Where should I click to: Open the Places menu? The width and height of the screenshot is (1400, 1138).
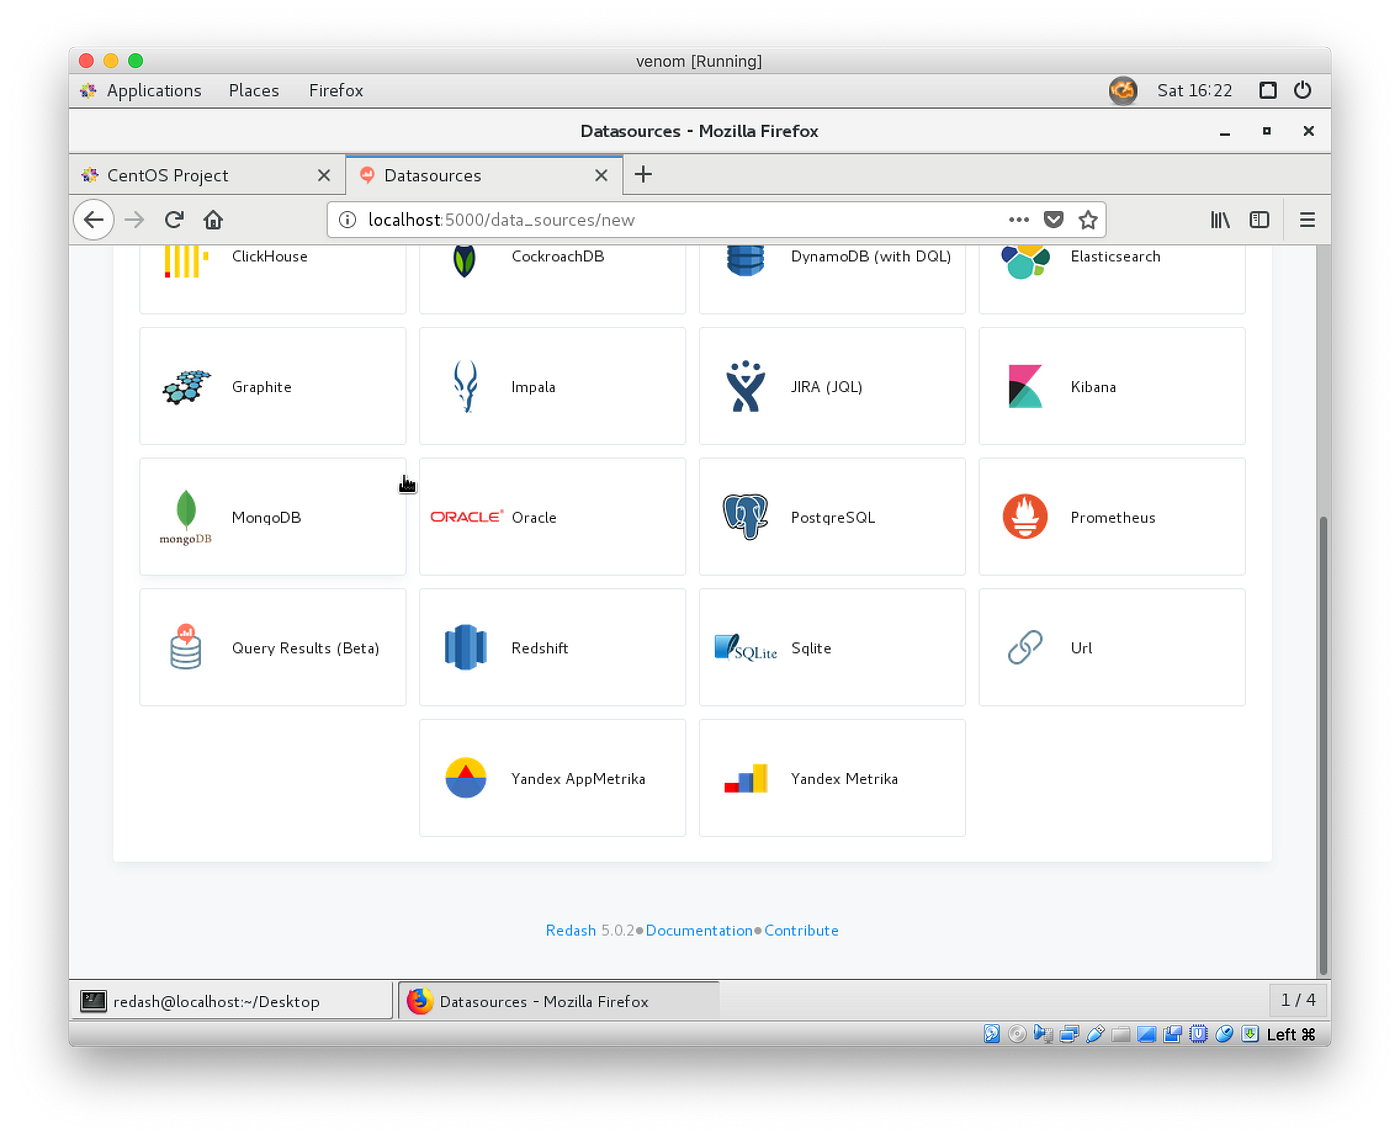pos(254,90)
